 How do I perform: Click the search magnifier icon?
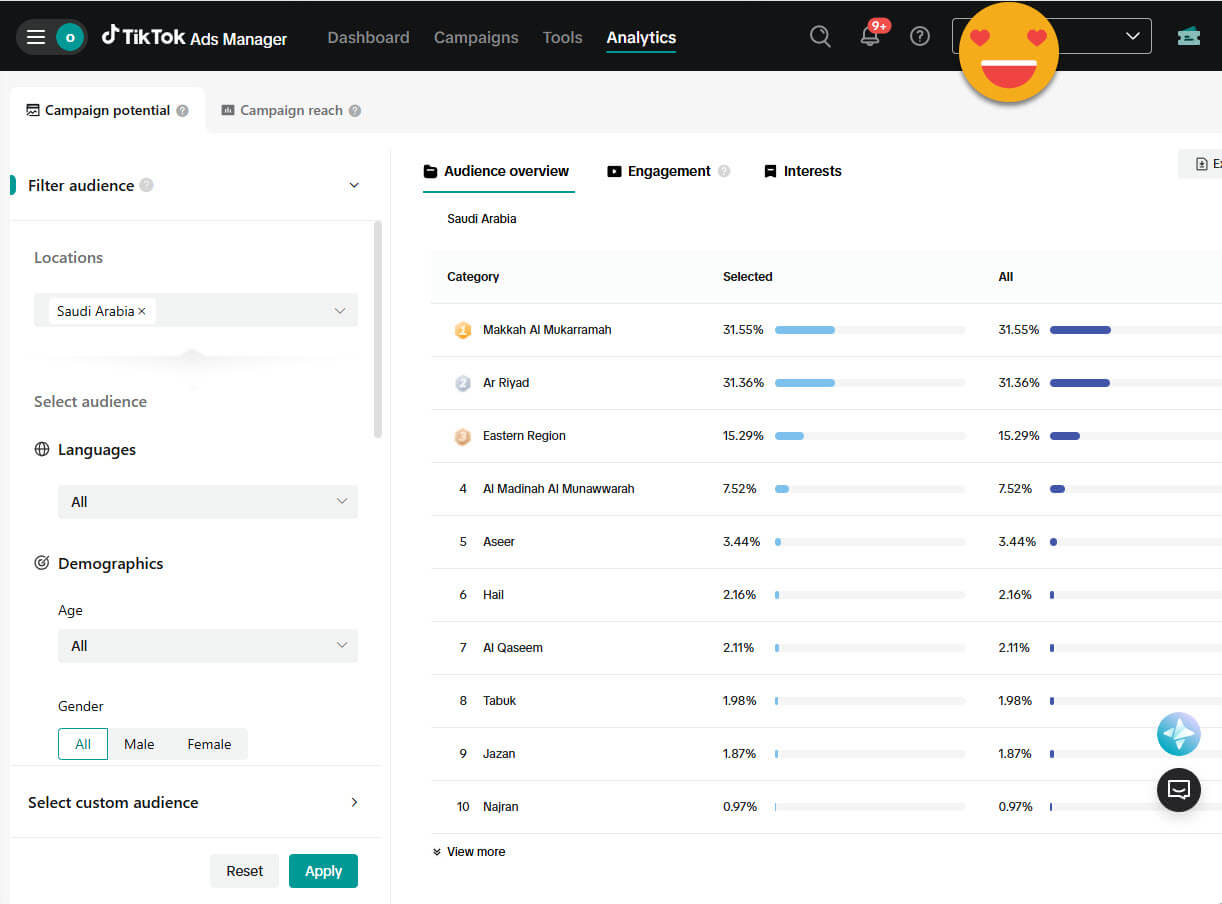click(x=820, y=37)
